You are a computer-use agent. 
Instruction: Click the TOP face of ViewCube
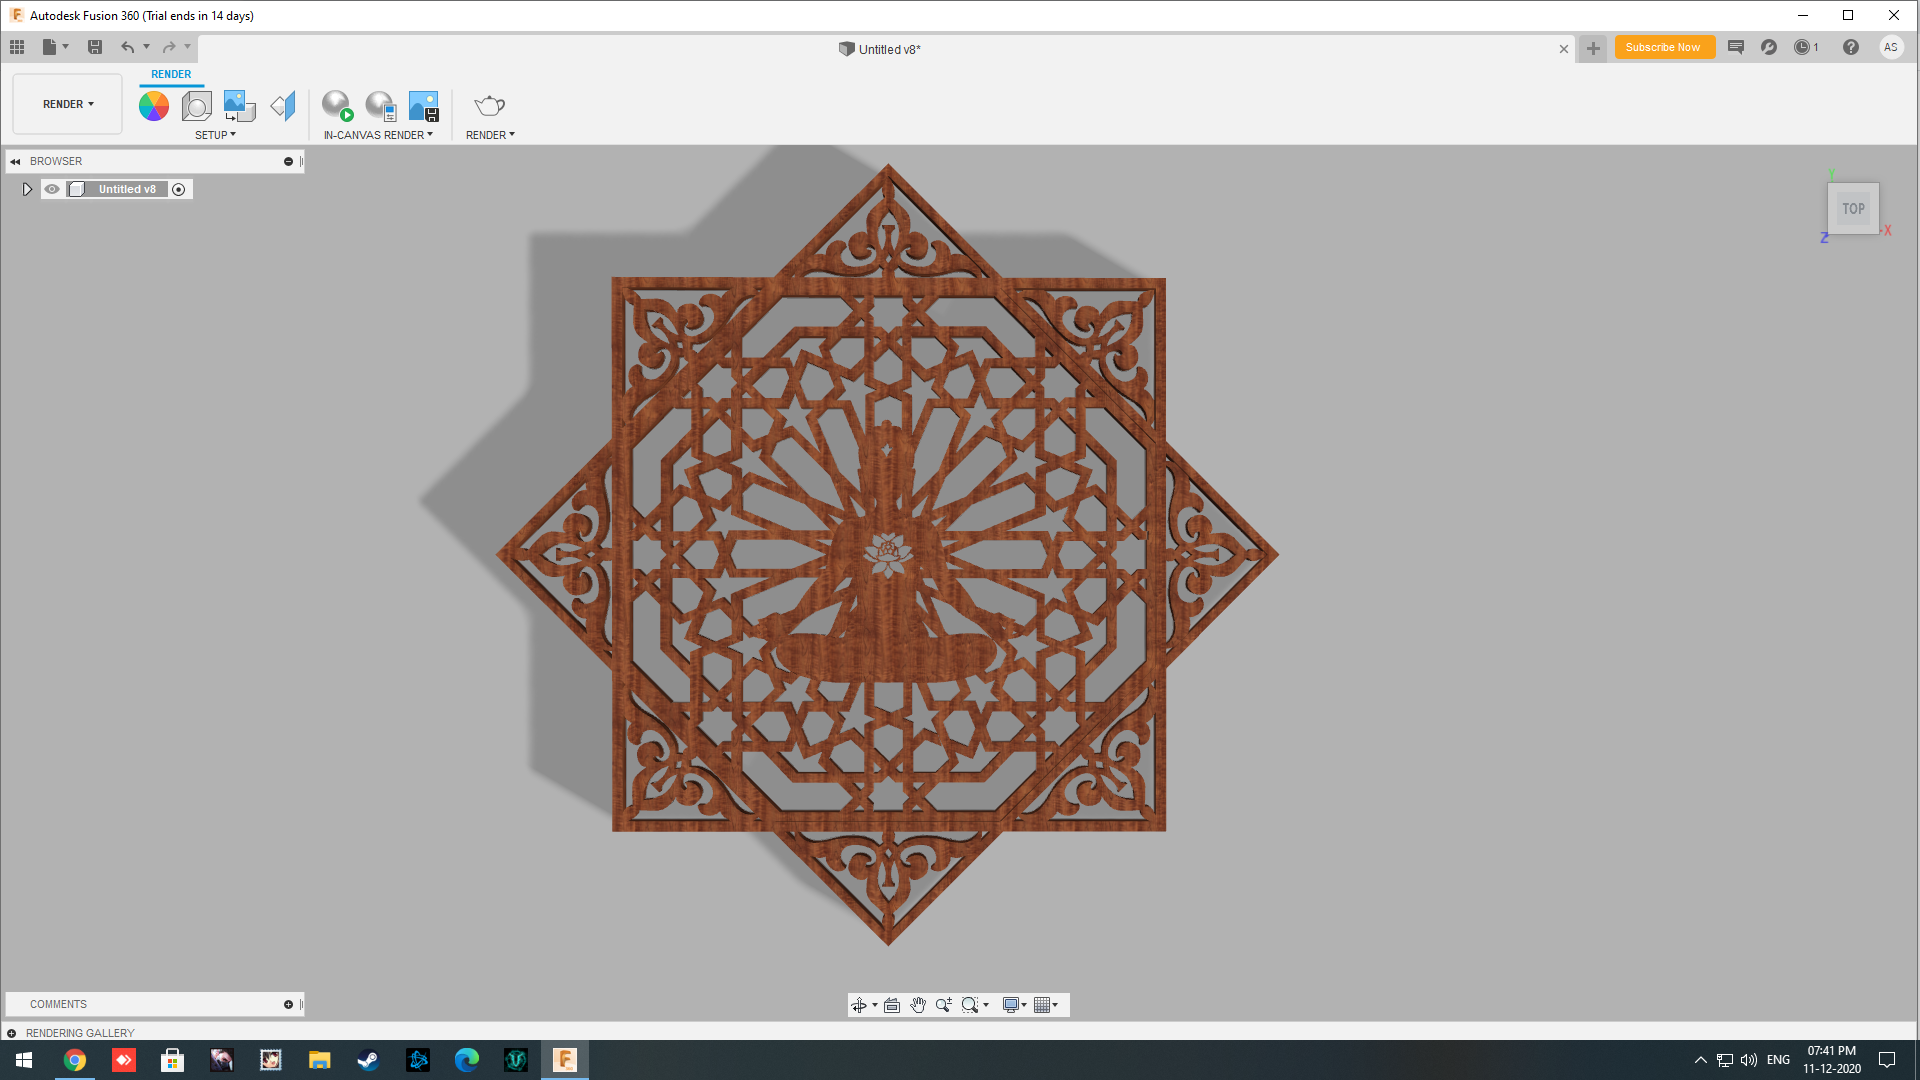1853,208
